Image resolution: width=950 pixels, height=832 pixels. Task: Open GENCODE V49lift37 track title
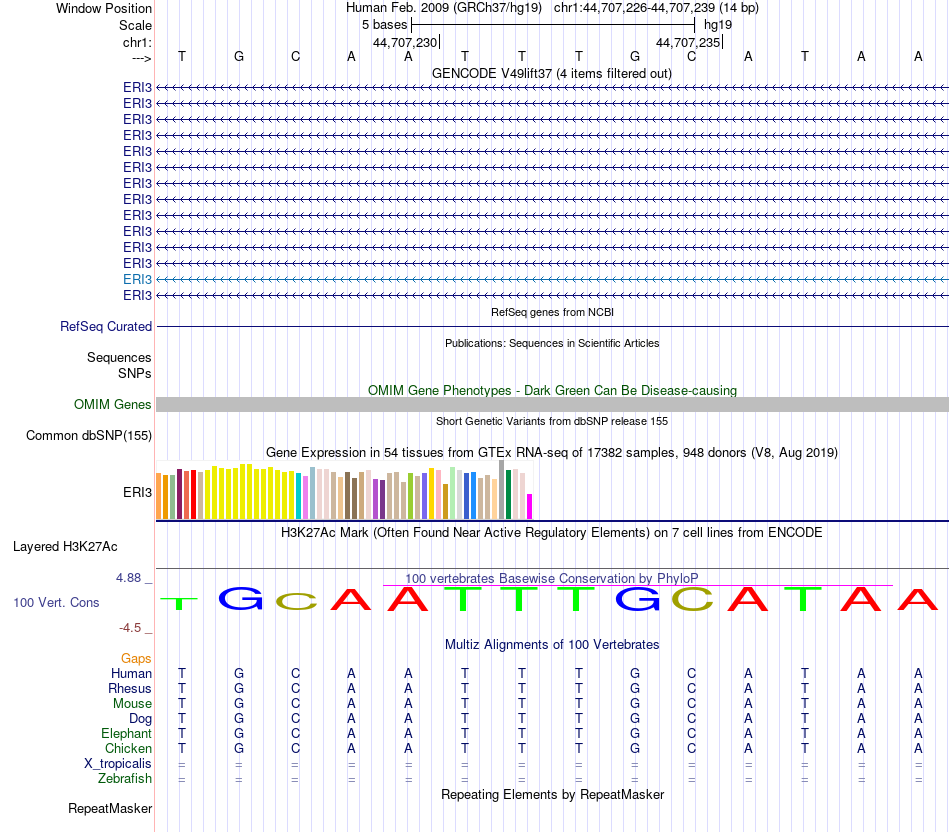pyautogui.click(x=551, y=73)
